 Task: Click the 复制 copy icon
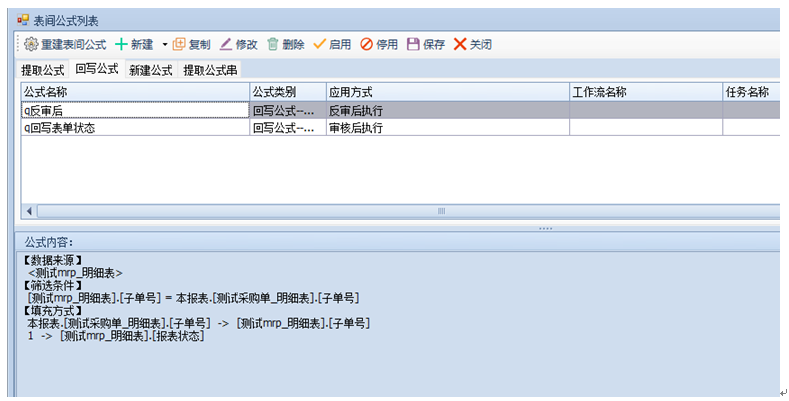point(180,45)
